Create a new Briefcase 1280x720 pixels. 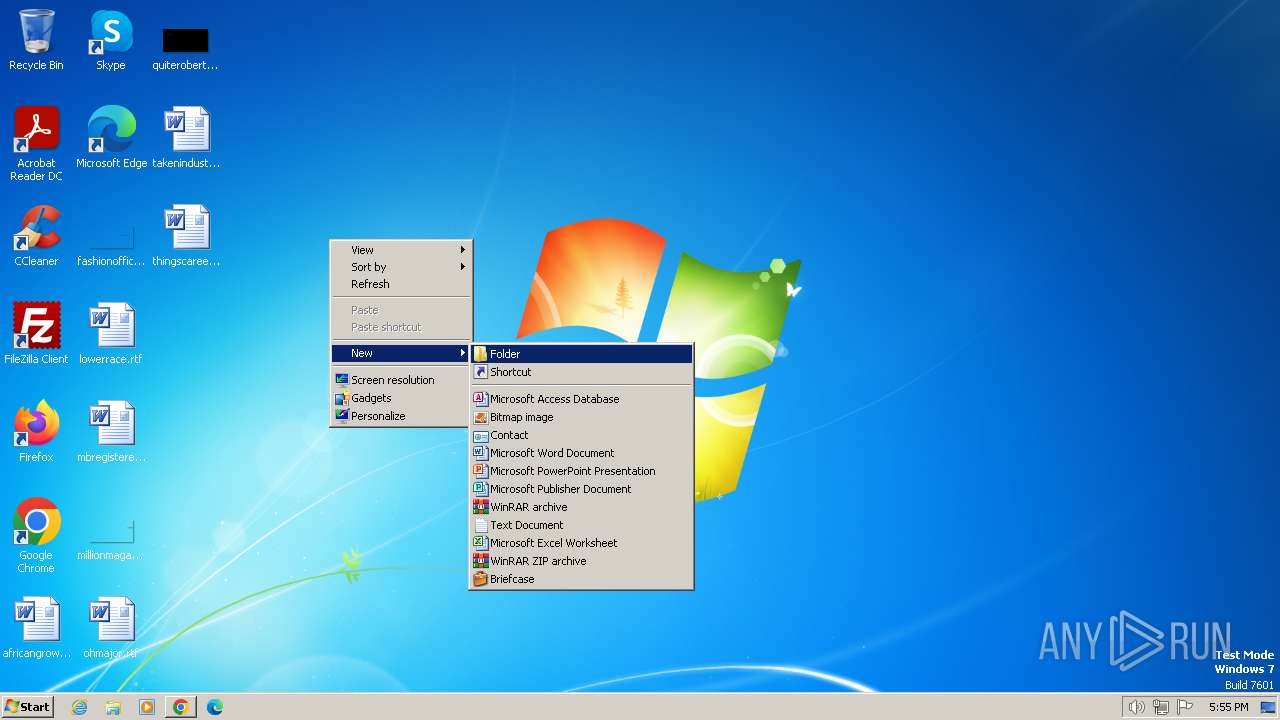[581, 579]
